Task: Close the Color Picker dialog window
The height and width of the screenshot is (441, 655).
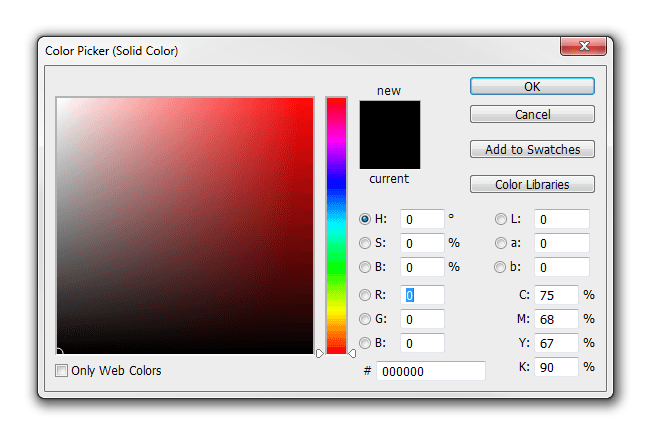Action: coord(583,46)
